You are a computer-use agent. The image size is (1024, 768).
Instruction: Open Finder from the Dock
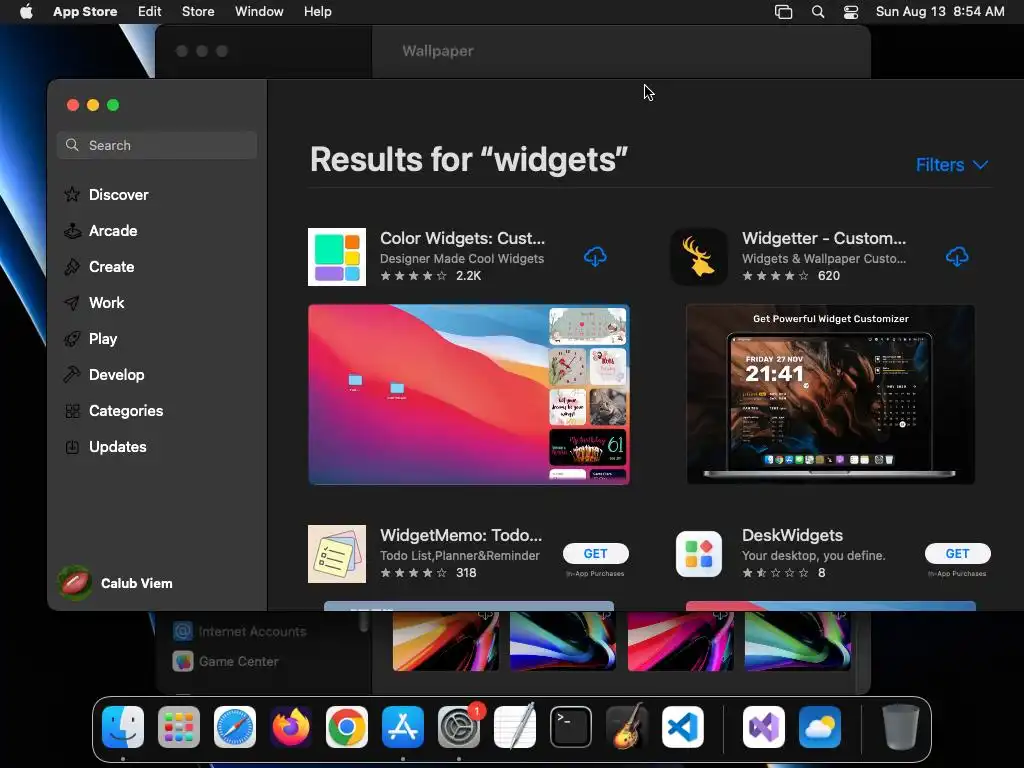[x=123, y=727]
